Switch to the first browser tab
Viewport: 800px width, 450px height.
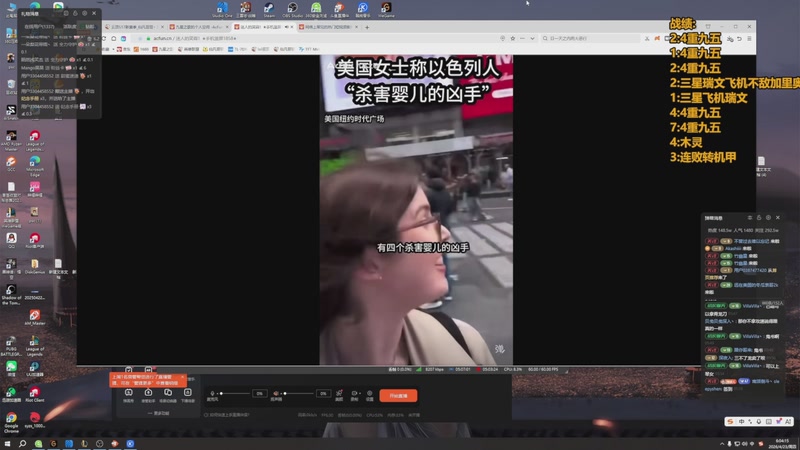click(x=134, y=27)
